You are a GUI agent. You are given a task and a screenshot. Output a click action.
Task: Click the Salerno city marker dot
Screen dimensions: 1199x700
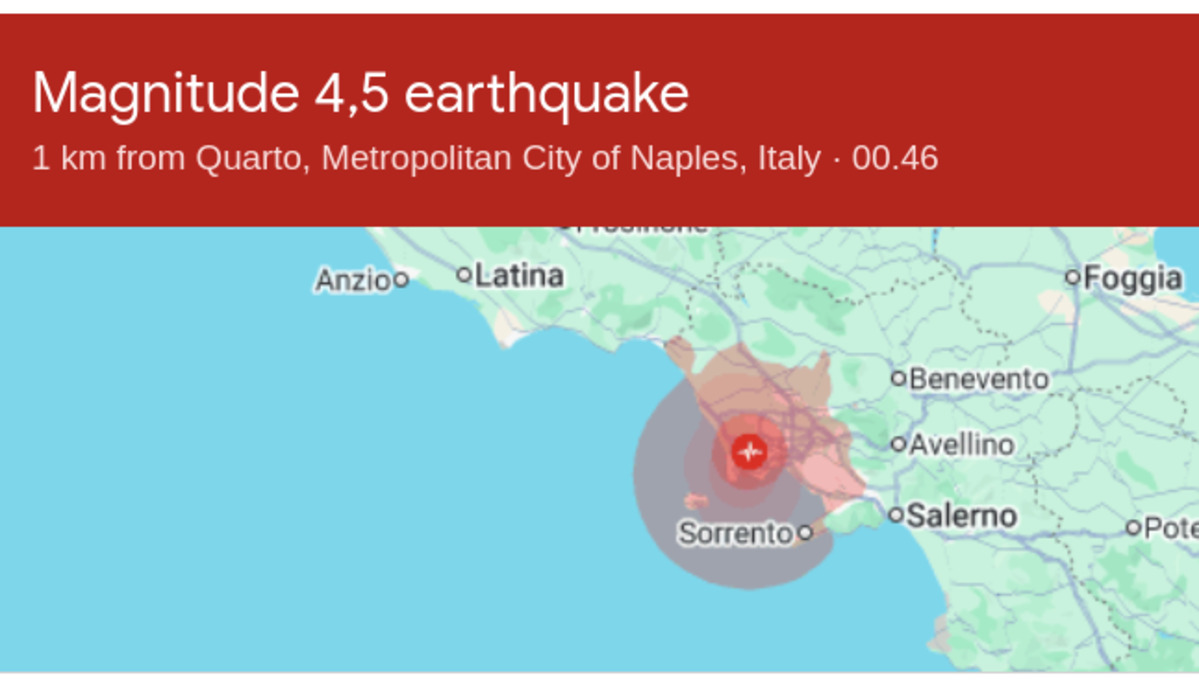895,515
